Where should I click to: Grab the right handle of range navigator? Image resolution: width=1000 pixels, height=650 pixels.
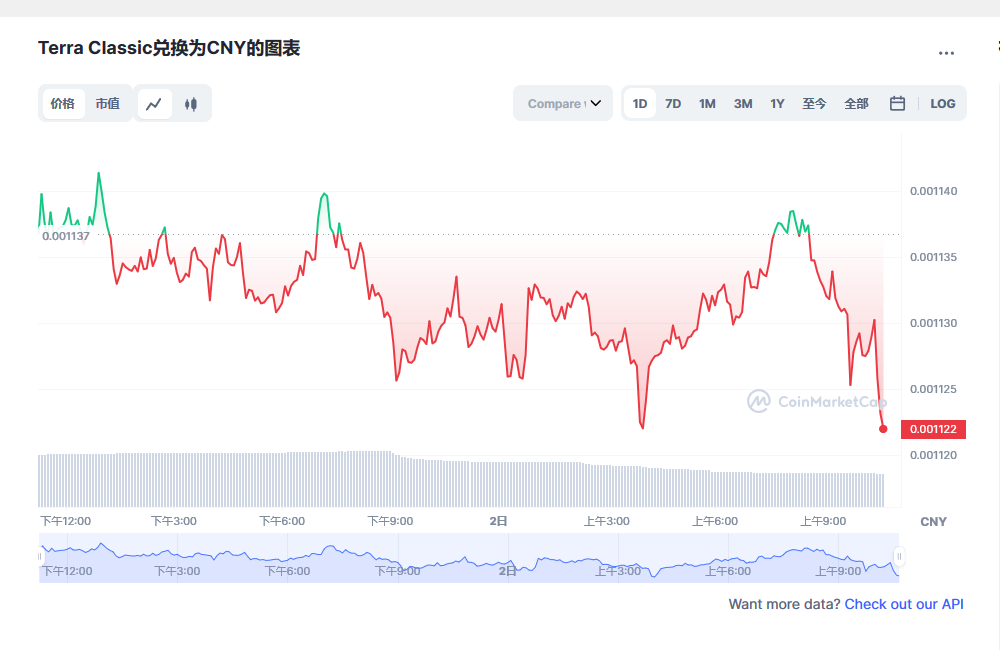(x=899, y=557)
